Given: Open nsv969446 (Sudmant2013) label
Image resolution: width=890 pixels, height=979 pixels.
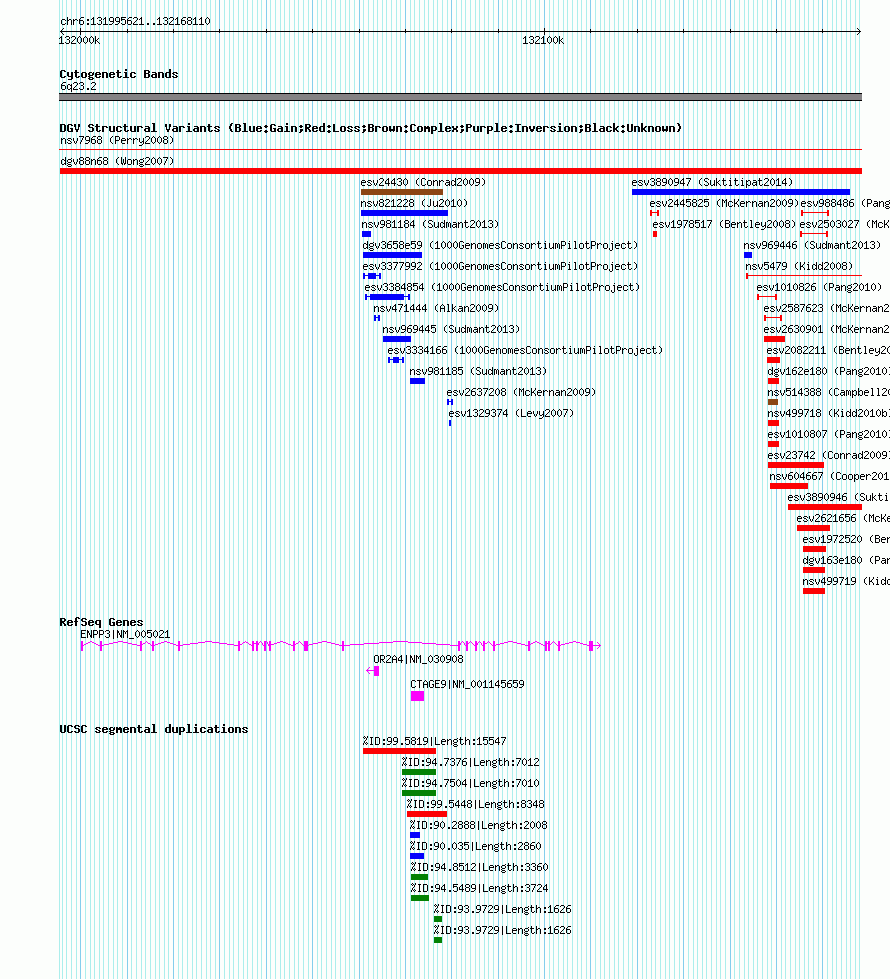Looking at the screenshot, I should [x=812, y=245].
